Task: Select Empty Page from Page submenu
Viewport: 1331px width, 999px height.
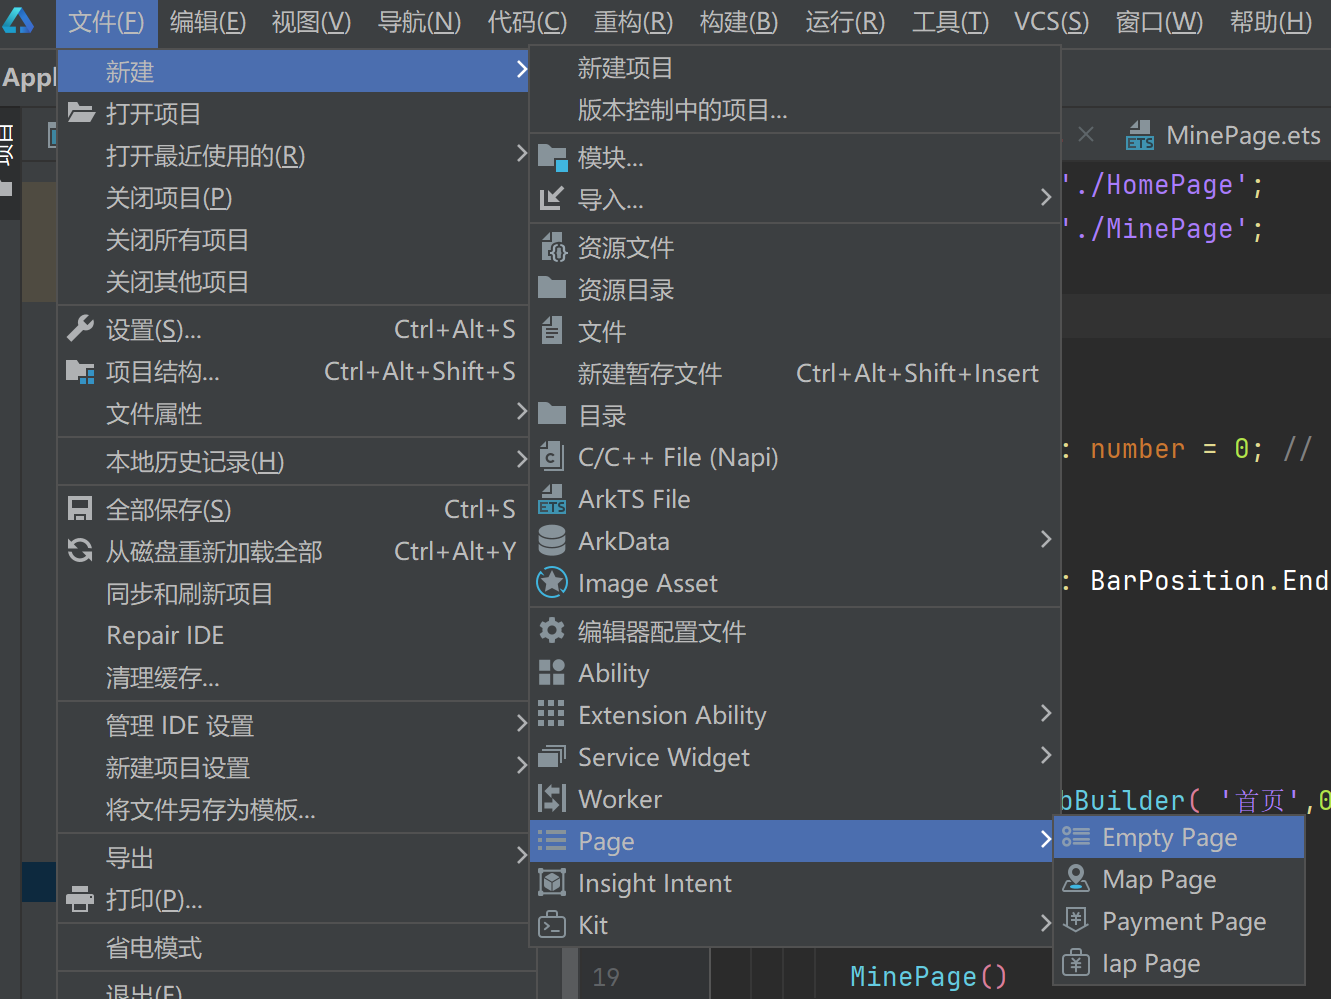Action: point(1180,837)
